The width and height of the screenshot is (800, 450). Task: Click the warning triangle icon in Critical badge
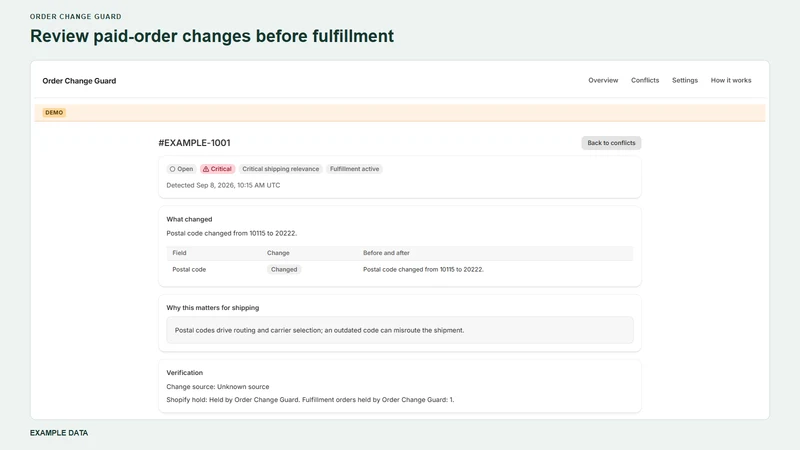coord(206,169)
